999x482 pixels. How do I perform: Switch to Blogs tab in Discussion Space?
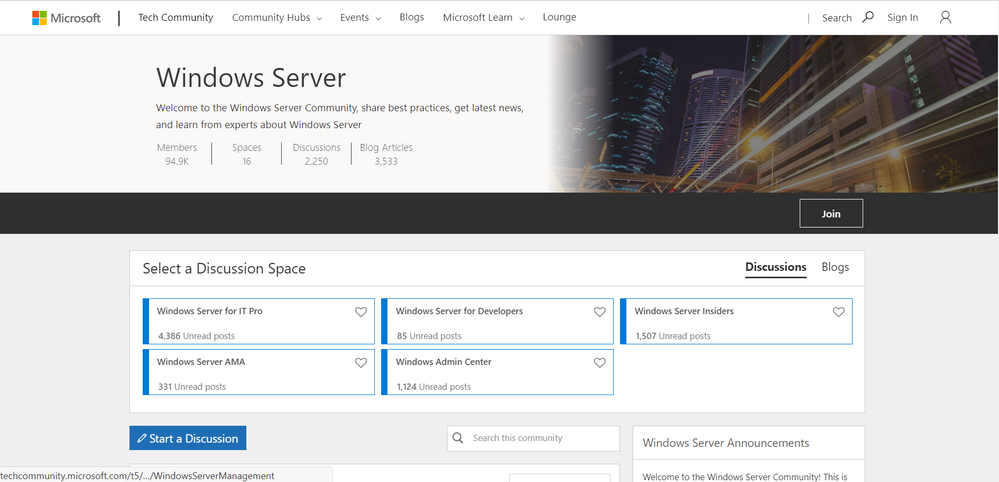[x=835, y=267]
